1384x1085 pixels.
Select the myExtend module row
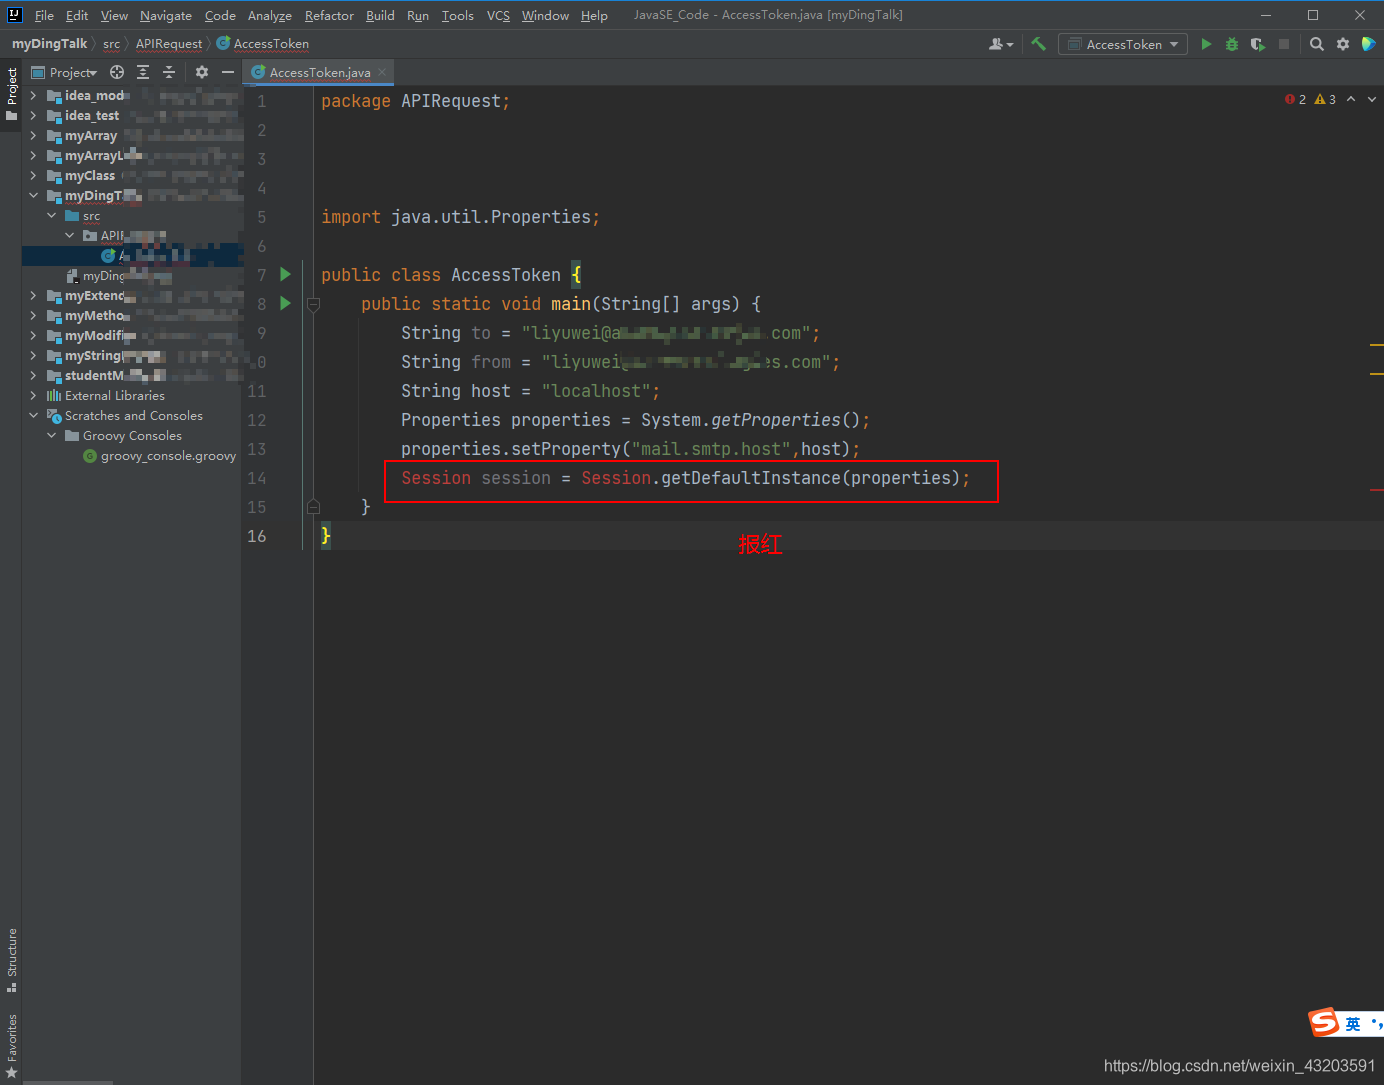click(132, 296)
